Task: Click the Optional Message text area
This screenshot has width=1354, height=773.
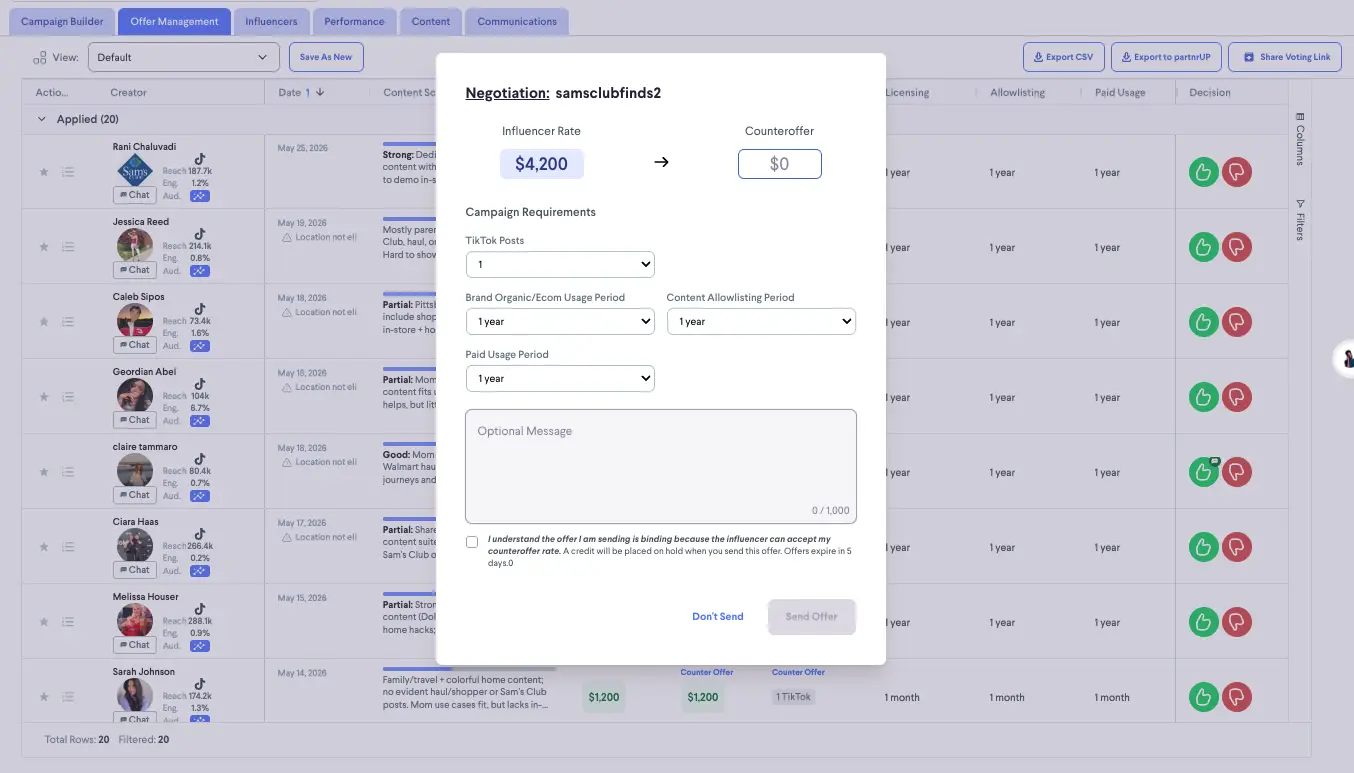Action: click(x=661, y=466)
